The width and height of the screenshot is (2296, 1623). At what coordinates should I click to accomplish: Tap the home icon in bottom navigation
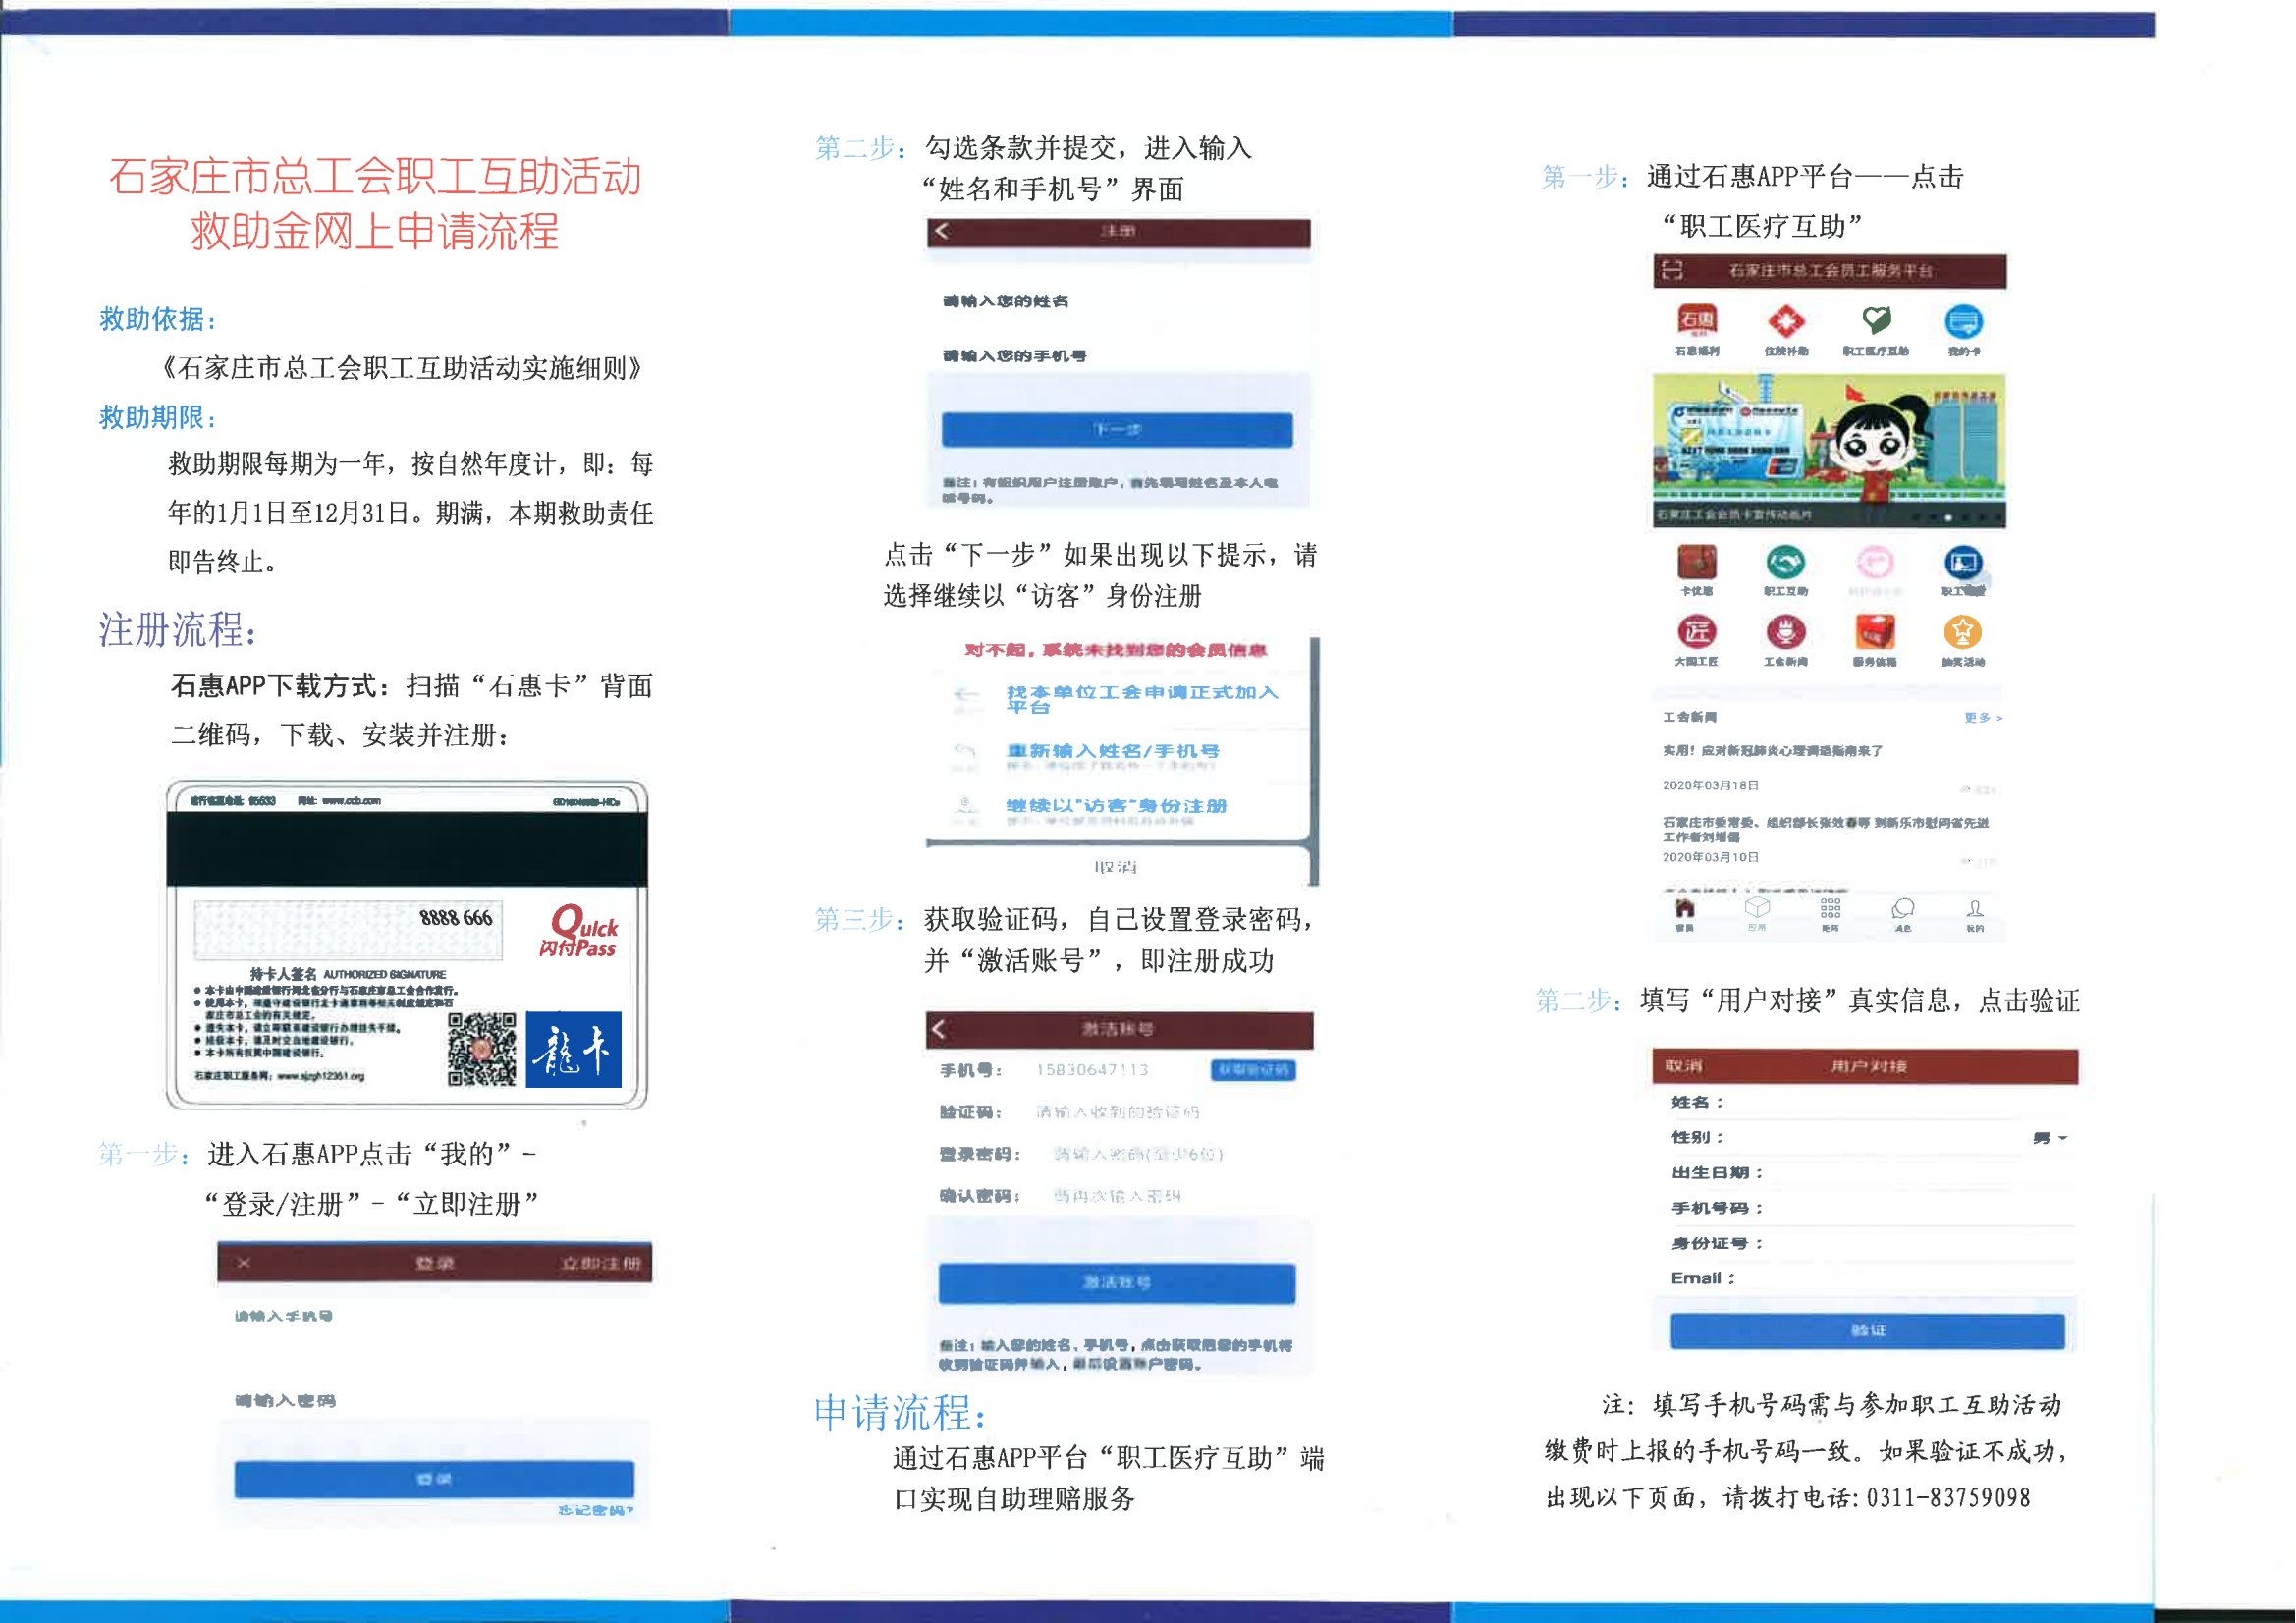1685,909
